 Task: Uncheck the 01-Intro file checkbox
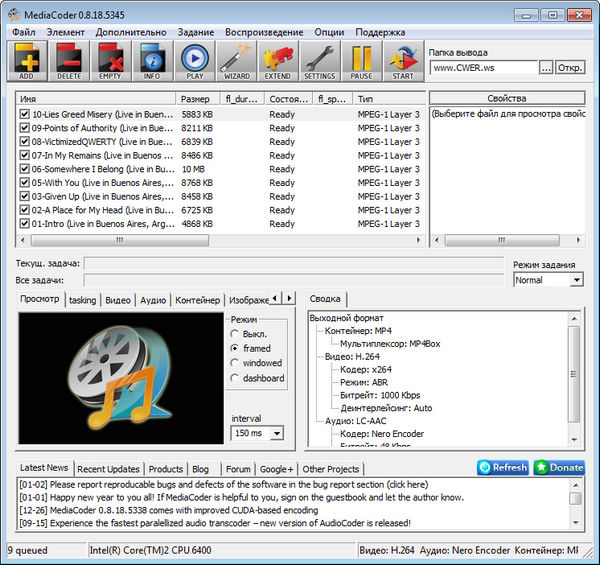pyautogui.click(x=24, y=224)
